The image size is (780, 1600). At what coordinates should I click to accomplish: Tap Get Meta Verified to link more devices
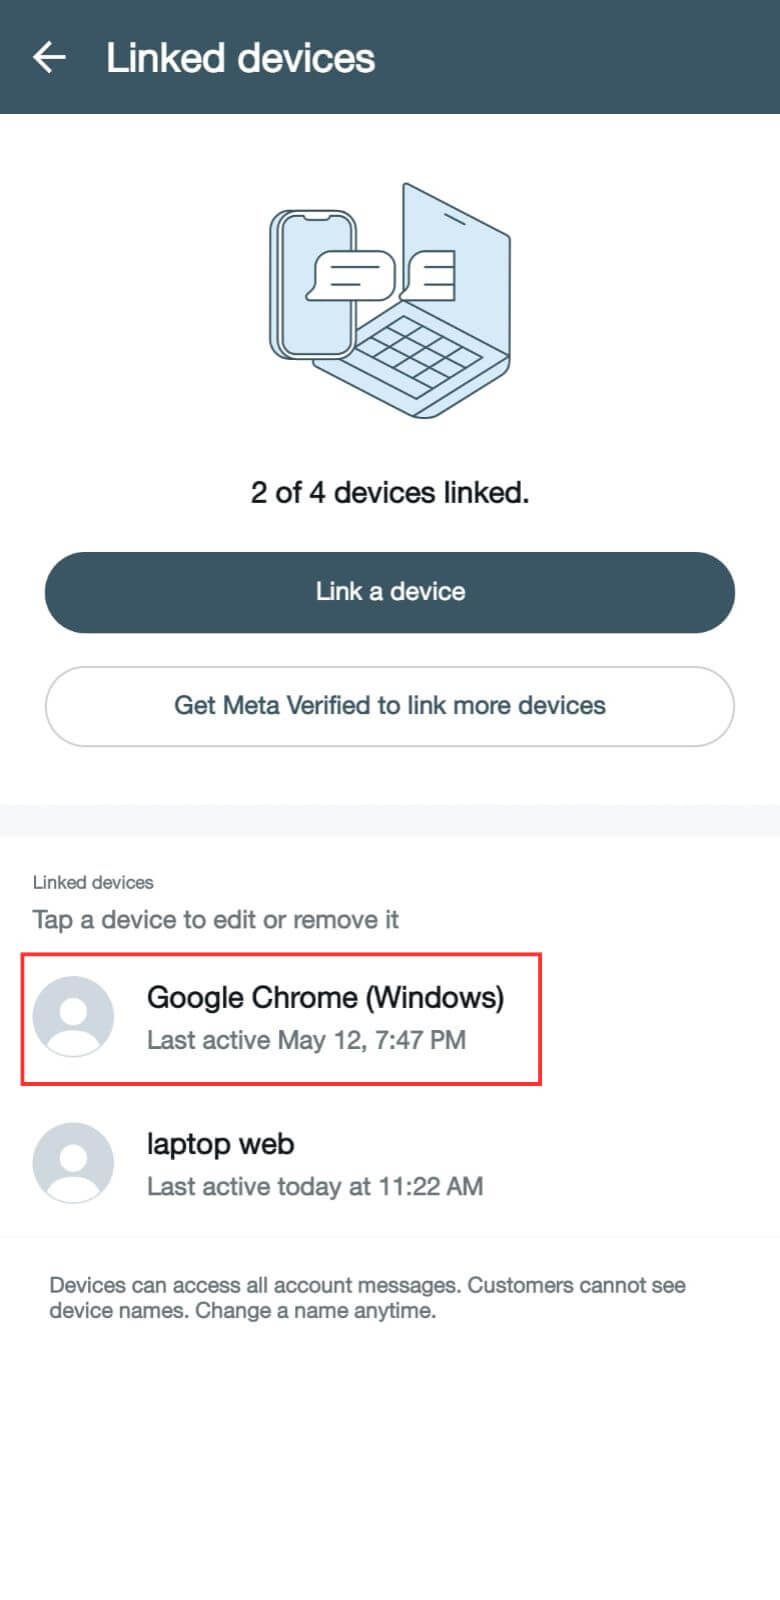(x=390, y=706)
